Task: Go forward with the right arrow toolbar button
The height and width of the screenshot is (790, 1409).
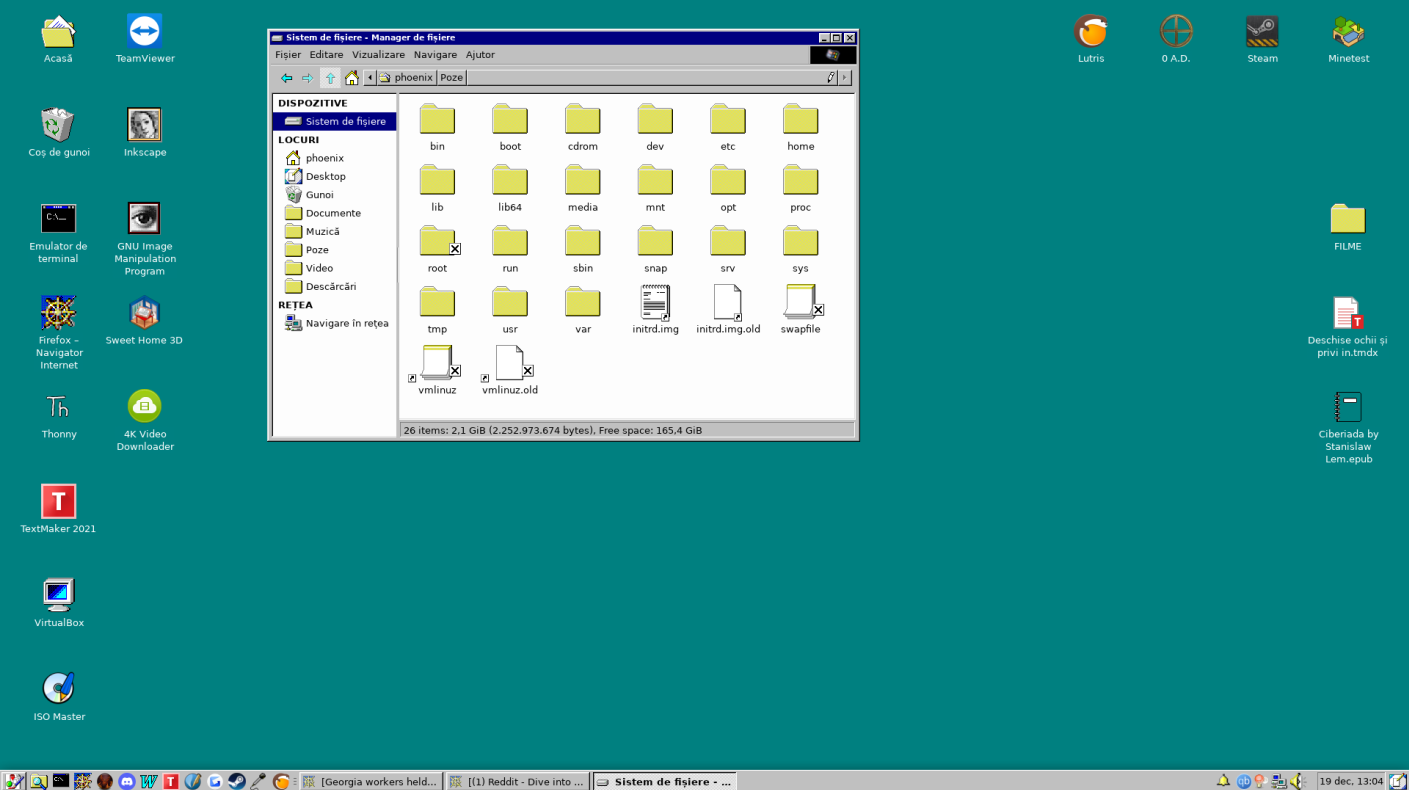Action: coord(308,78)
